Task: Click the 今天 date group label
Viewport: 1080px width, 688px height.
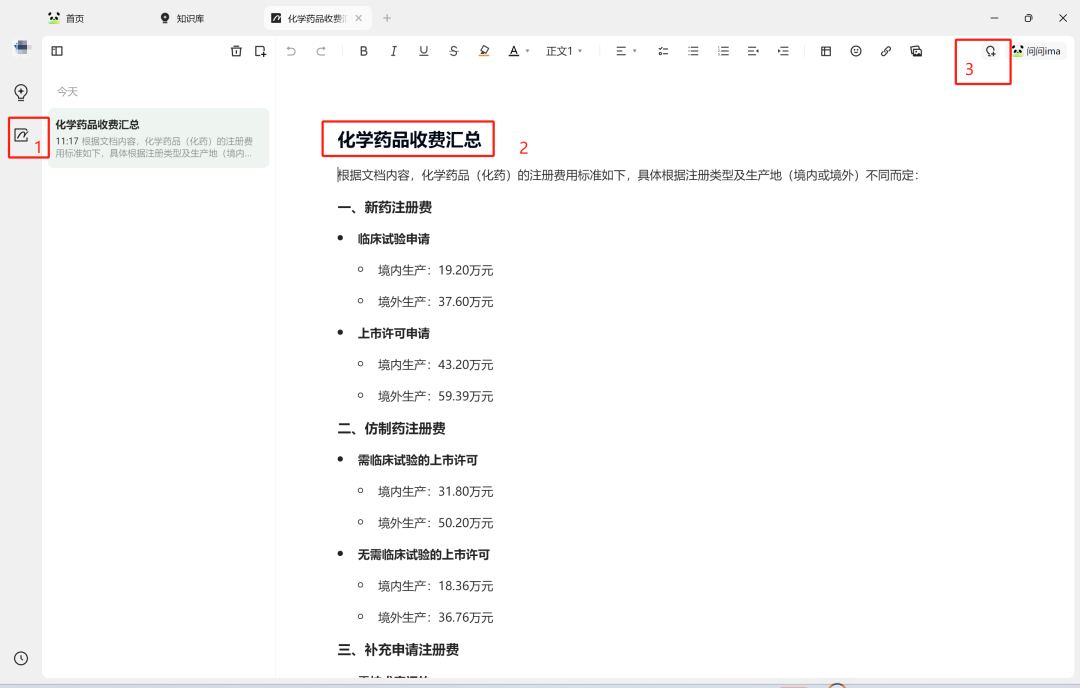Action: pos(68,92)
